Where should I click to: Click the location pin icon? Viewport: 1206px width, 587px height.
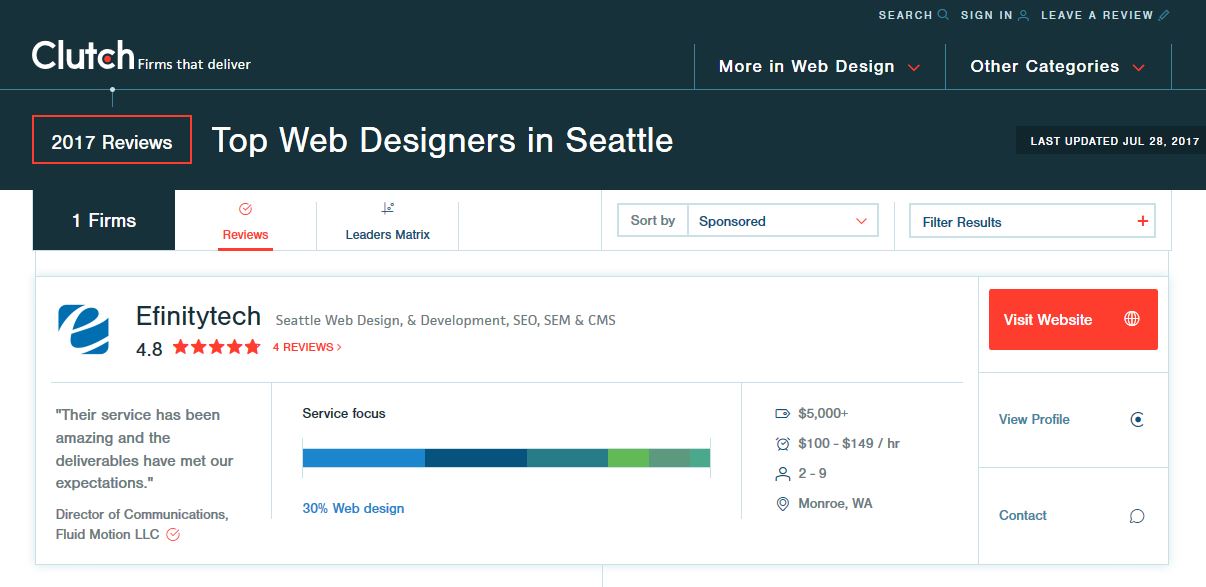click(783, 504)
